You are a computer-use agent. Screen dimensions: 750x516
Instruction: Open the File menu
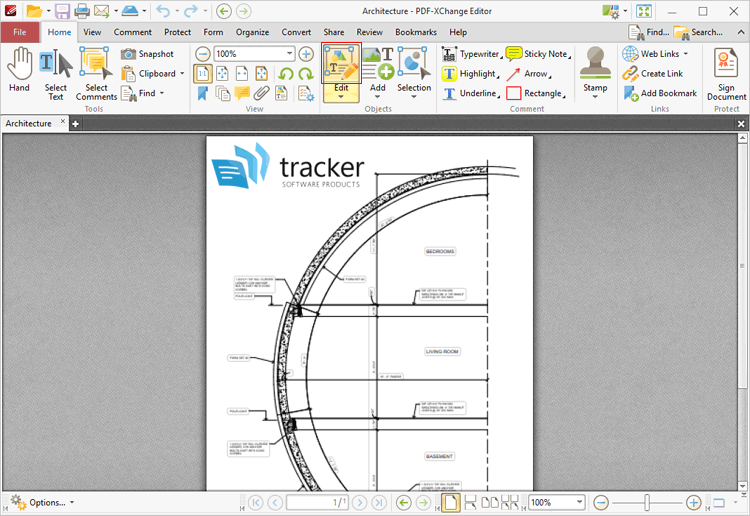pyautogui.click(x=20, y=32)
